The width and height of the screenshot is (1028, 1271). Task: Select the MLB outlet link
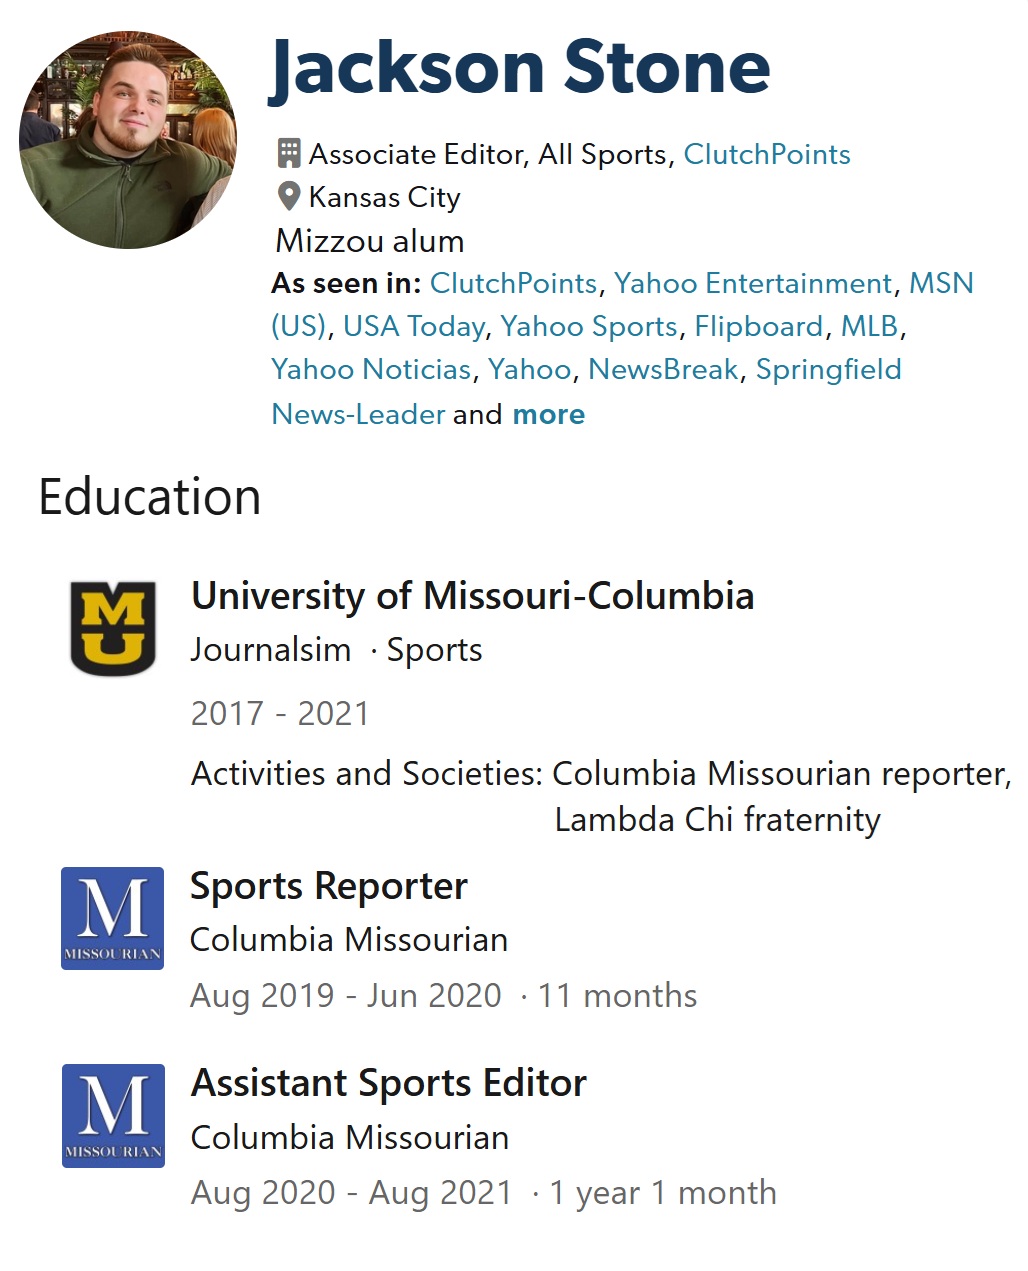pos(870,327)
